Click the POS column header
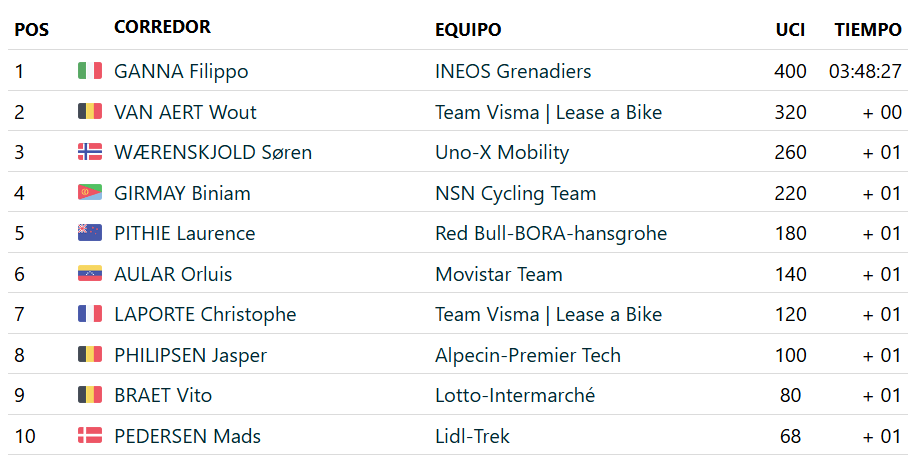Screen dimensions: 919x457 pyautogui.click(x=32, y=30)
